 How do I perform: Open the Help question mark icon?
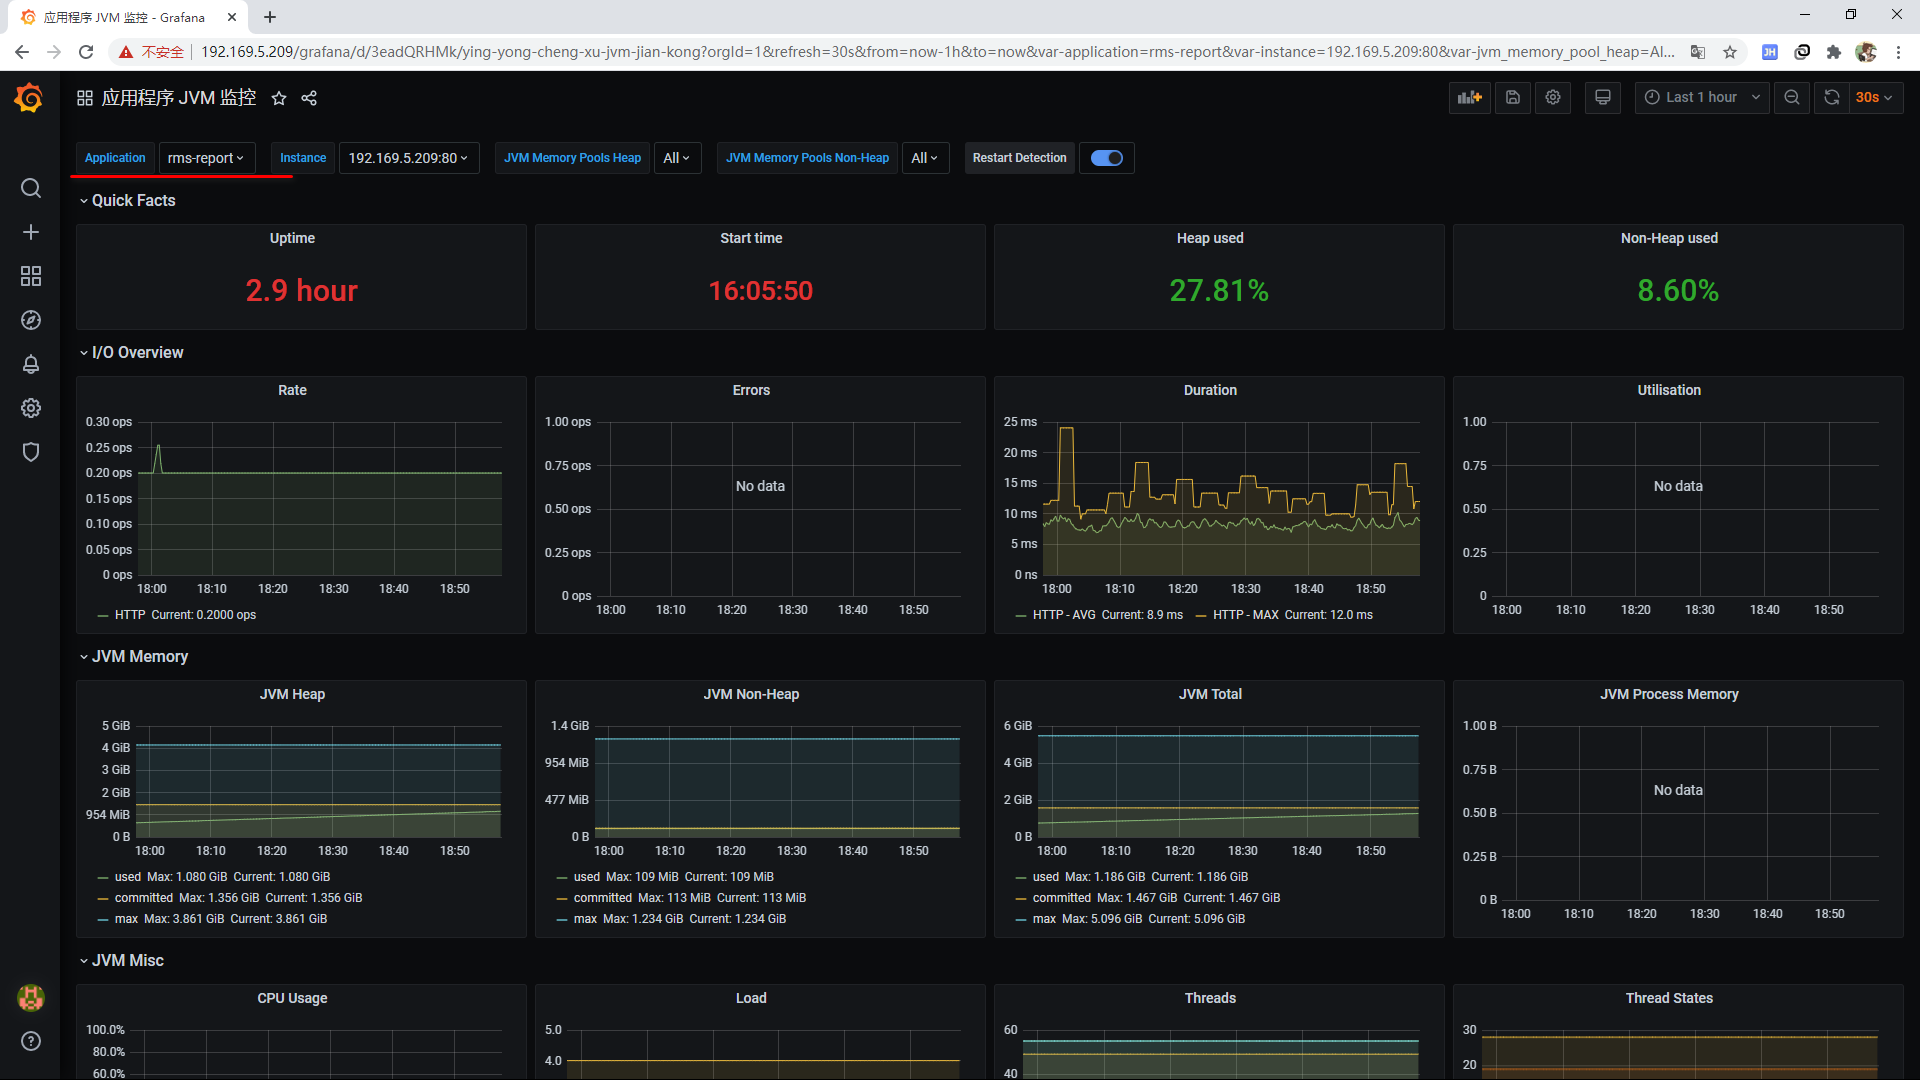pos(31,1041)
